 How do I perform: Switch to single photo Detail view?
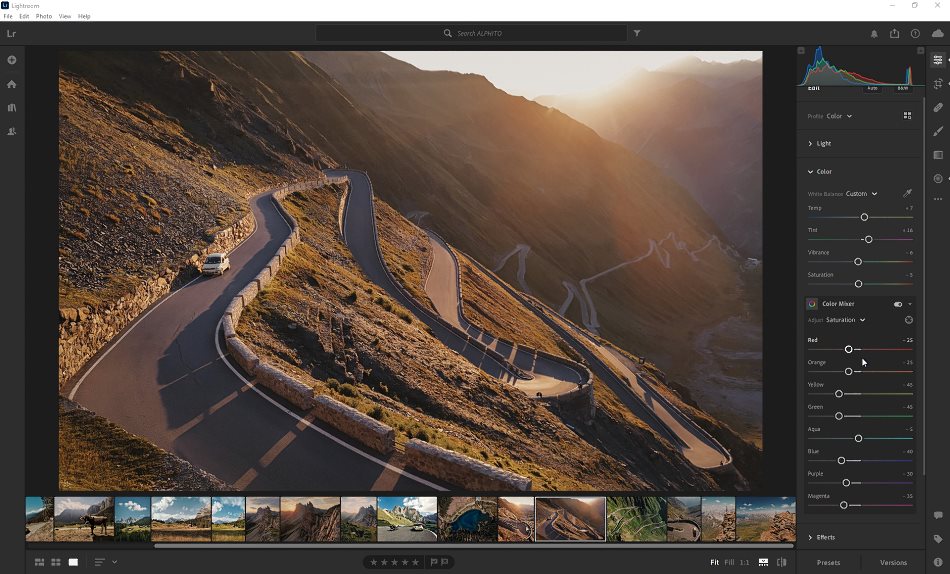[x=73, y=562]
